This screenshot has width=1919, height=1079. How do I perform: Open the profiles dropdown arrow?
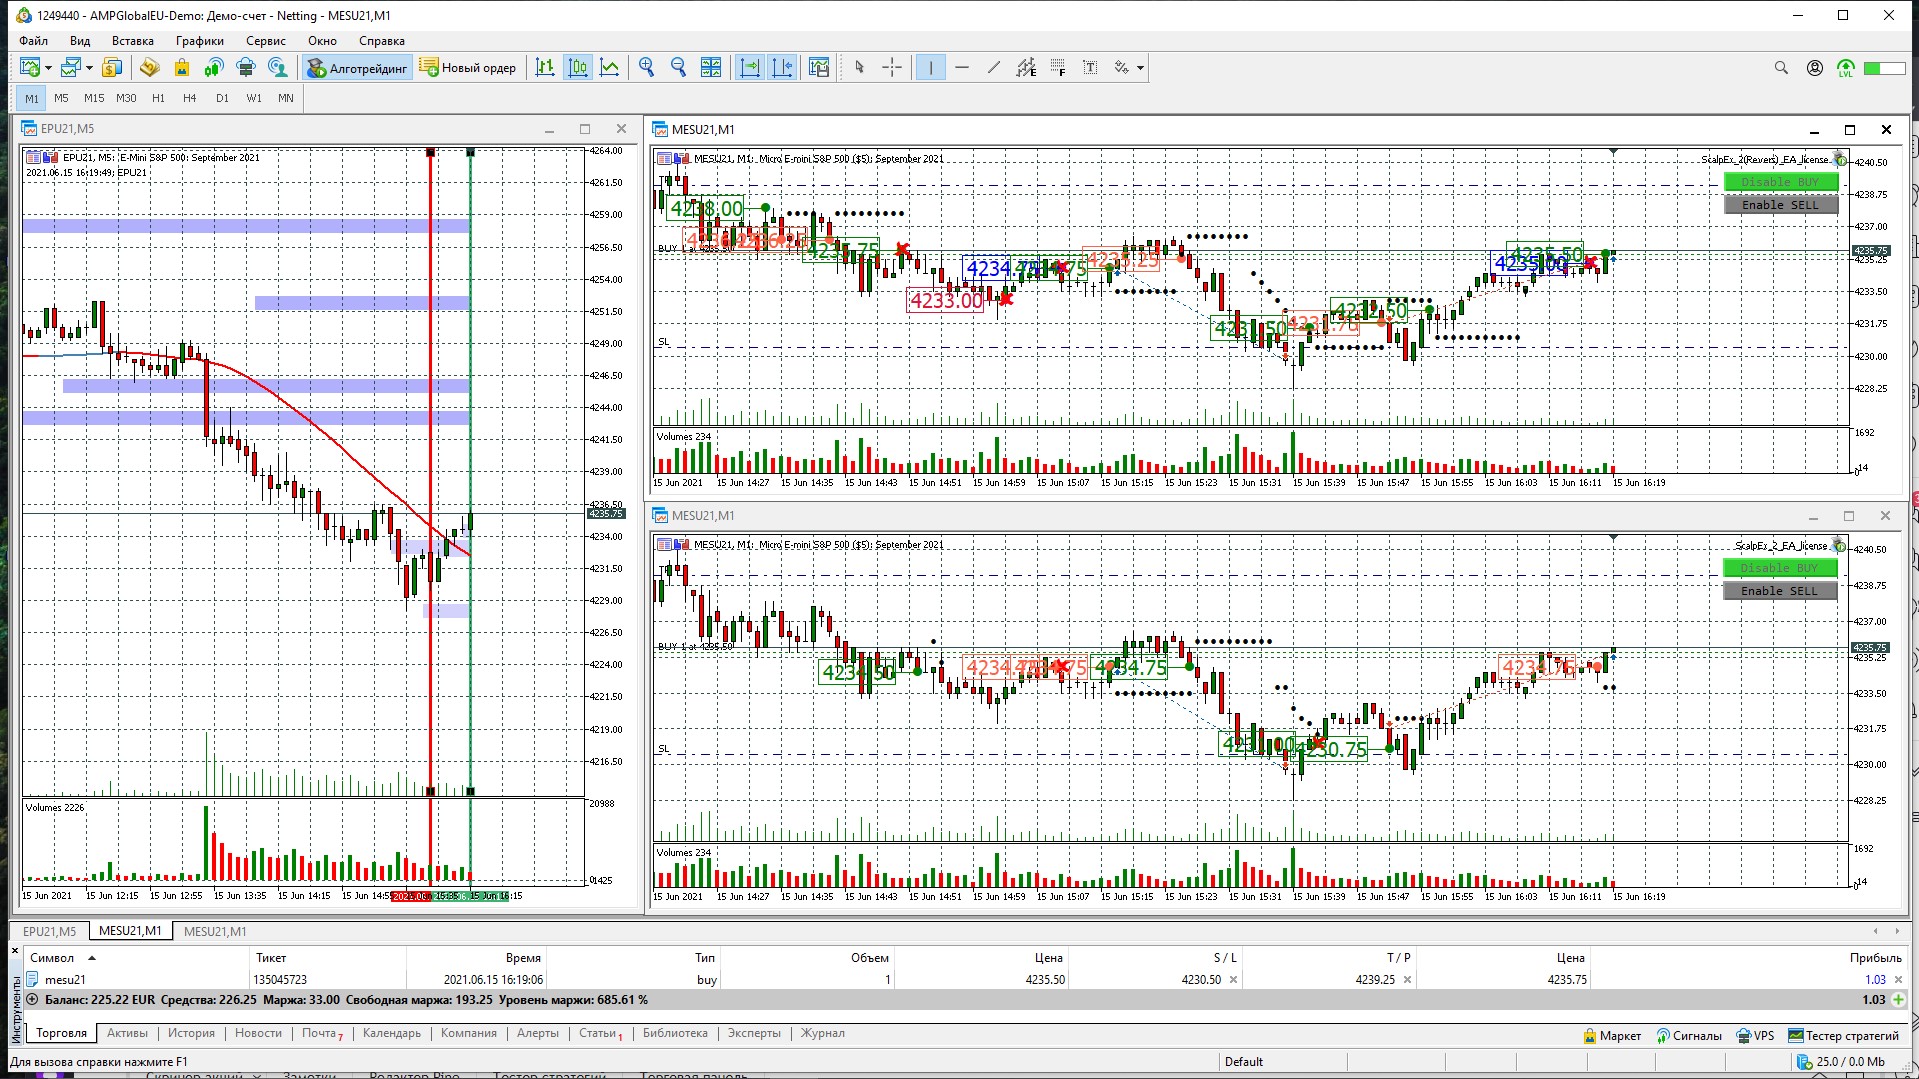pos(90,68)
